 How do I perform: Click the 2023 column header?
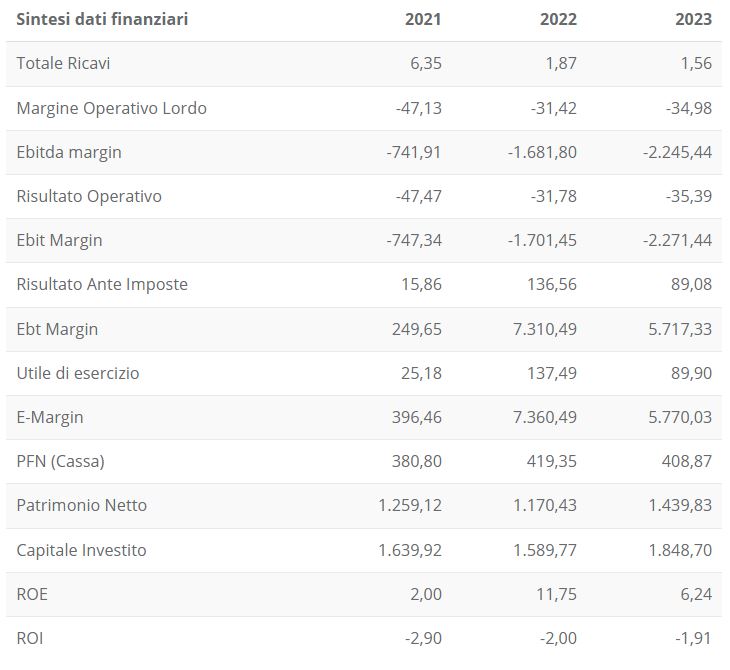(693, 19)
